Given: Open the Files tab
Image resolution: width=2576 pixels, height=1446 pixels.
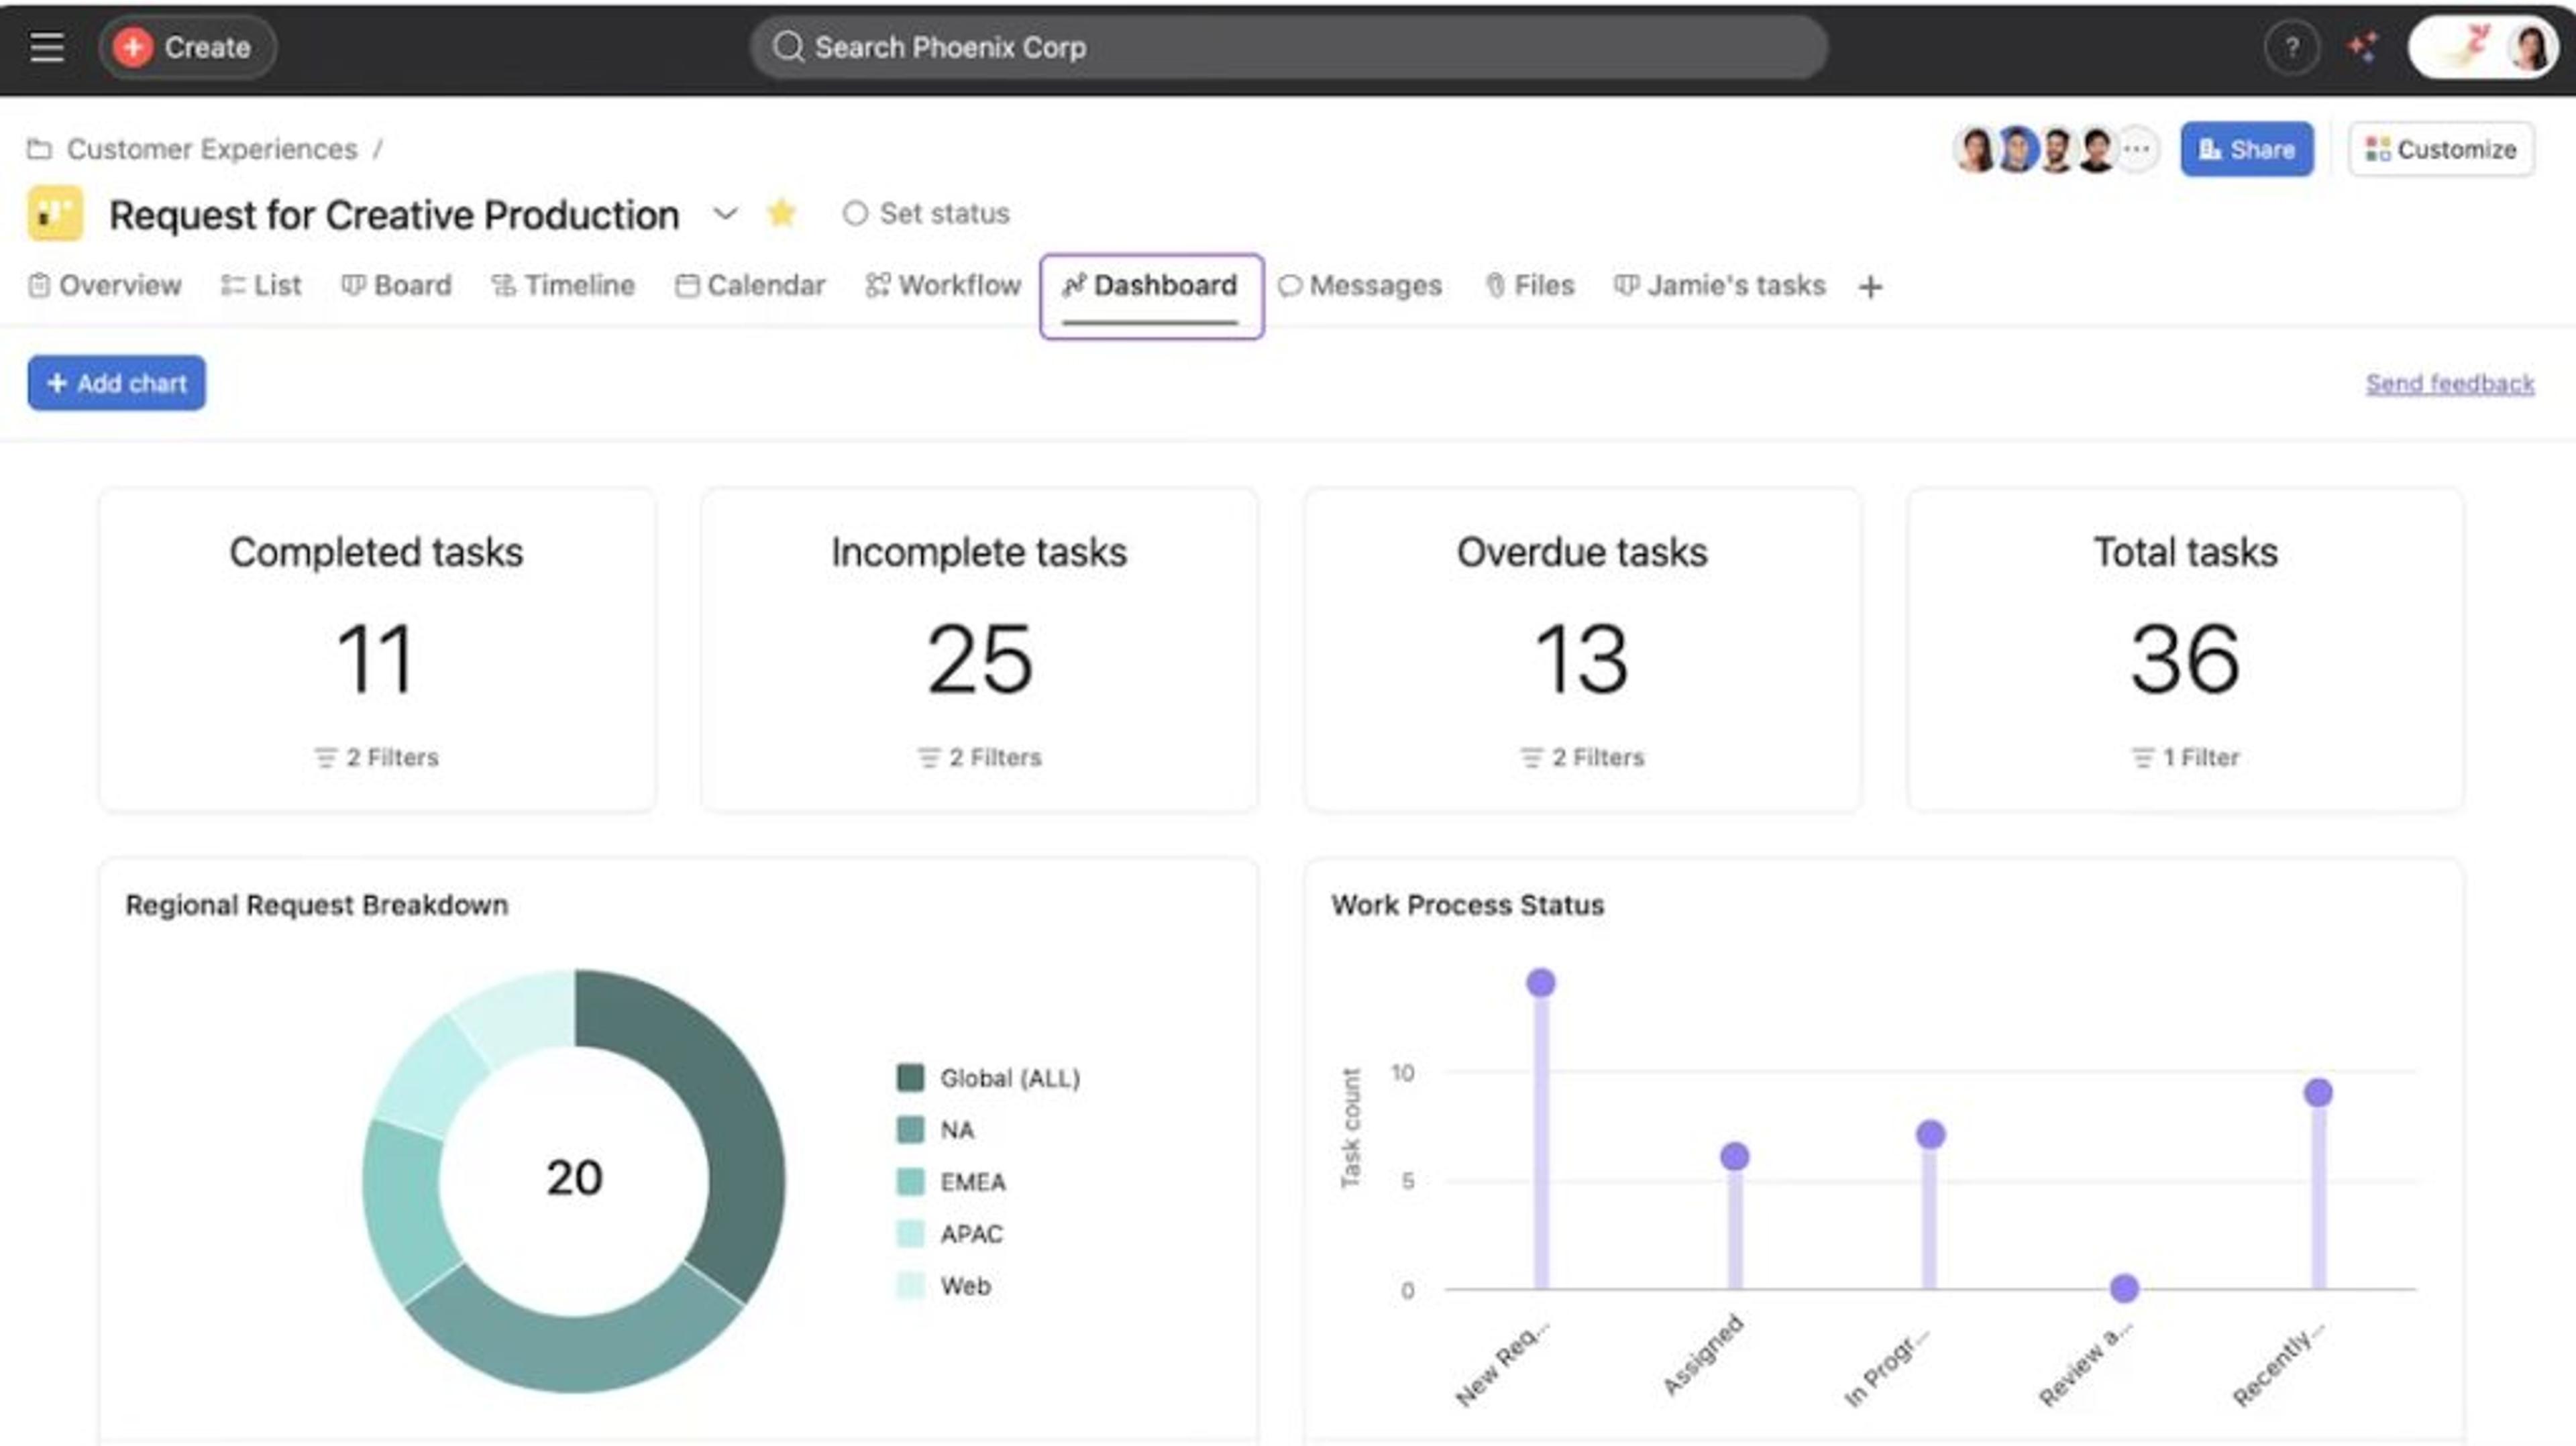Looking at the screenshot, I should [x=1530, y=286].
